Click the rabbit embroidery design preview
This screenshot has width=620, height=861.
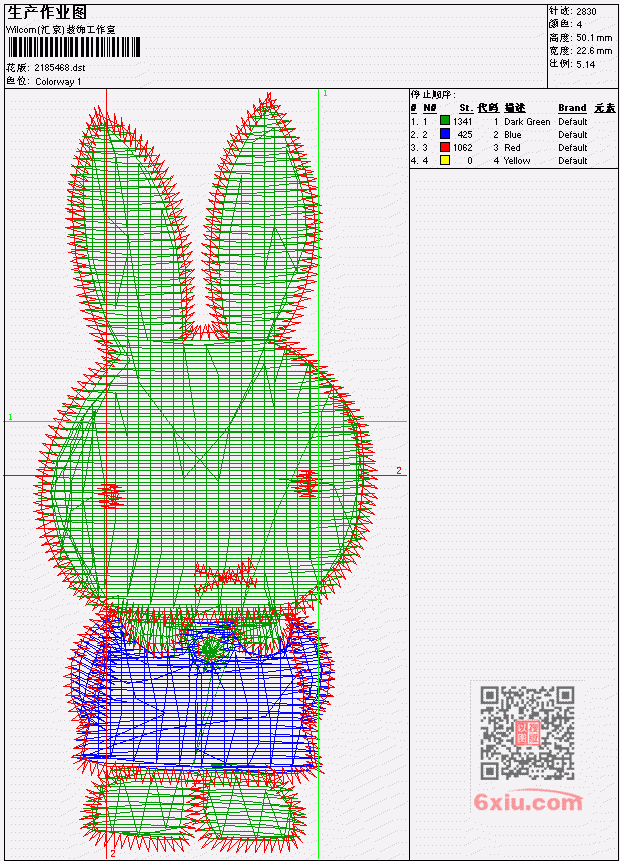point(206,472)
